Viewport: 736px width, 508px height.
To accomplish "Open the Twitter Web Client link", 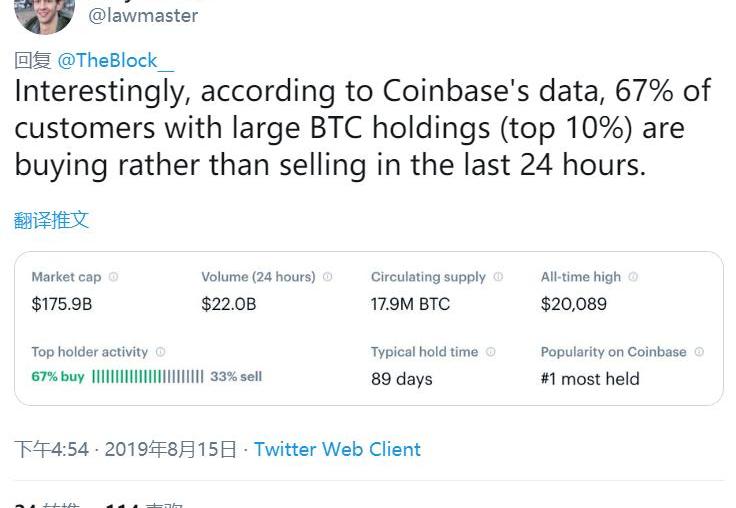I will point(337,450).
